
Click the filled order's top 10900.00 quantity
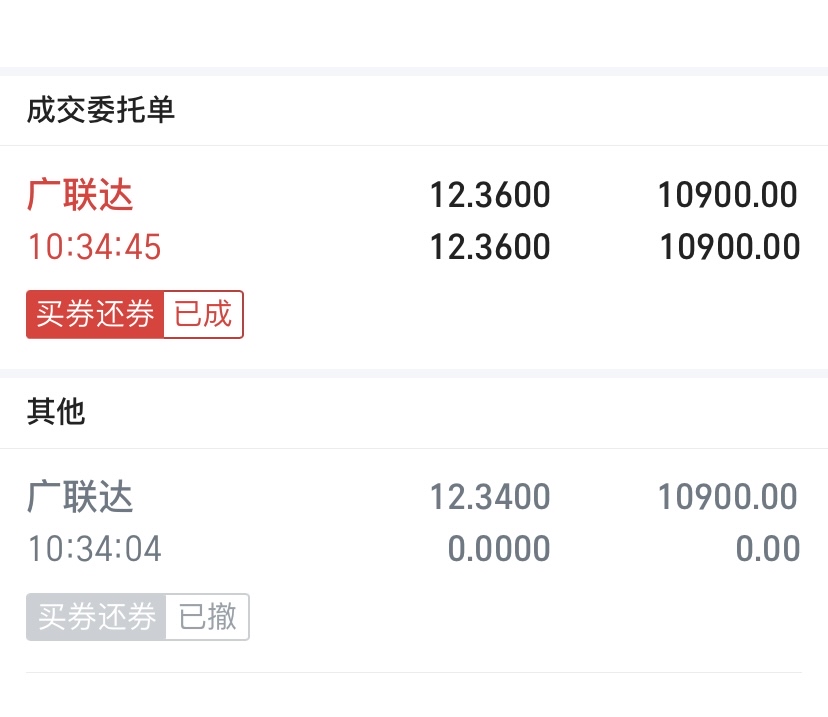click(x=727, y=195)
